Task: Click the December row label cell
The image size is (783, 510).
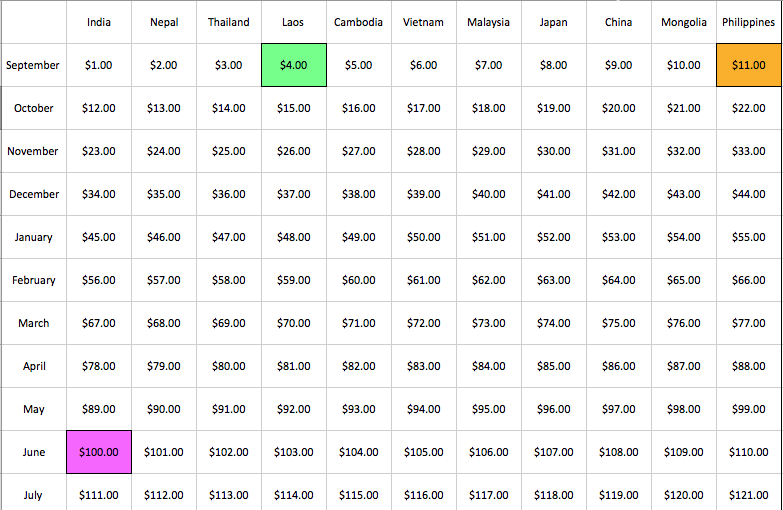Action: [34, 194]
